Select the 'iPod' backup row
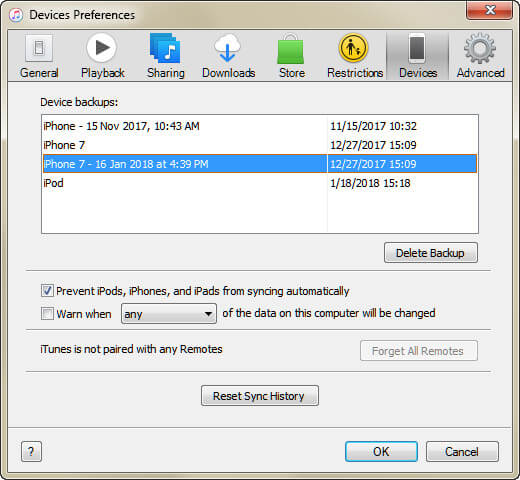The image size is (520, 480). coord(260,183)
